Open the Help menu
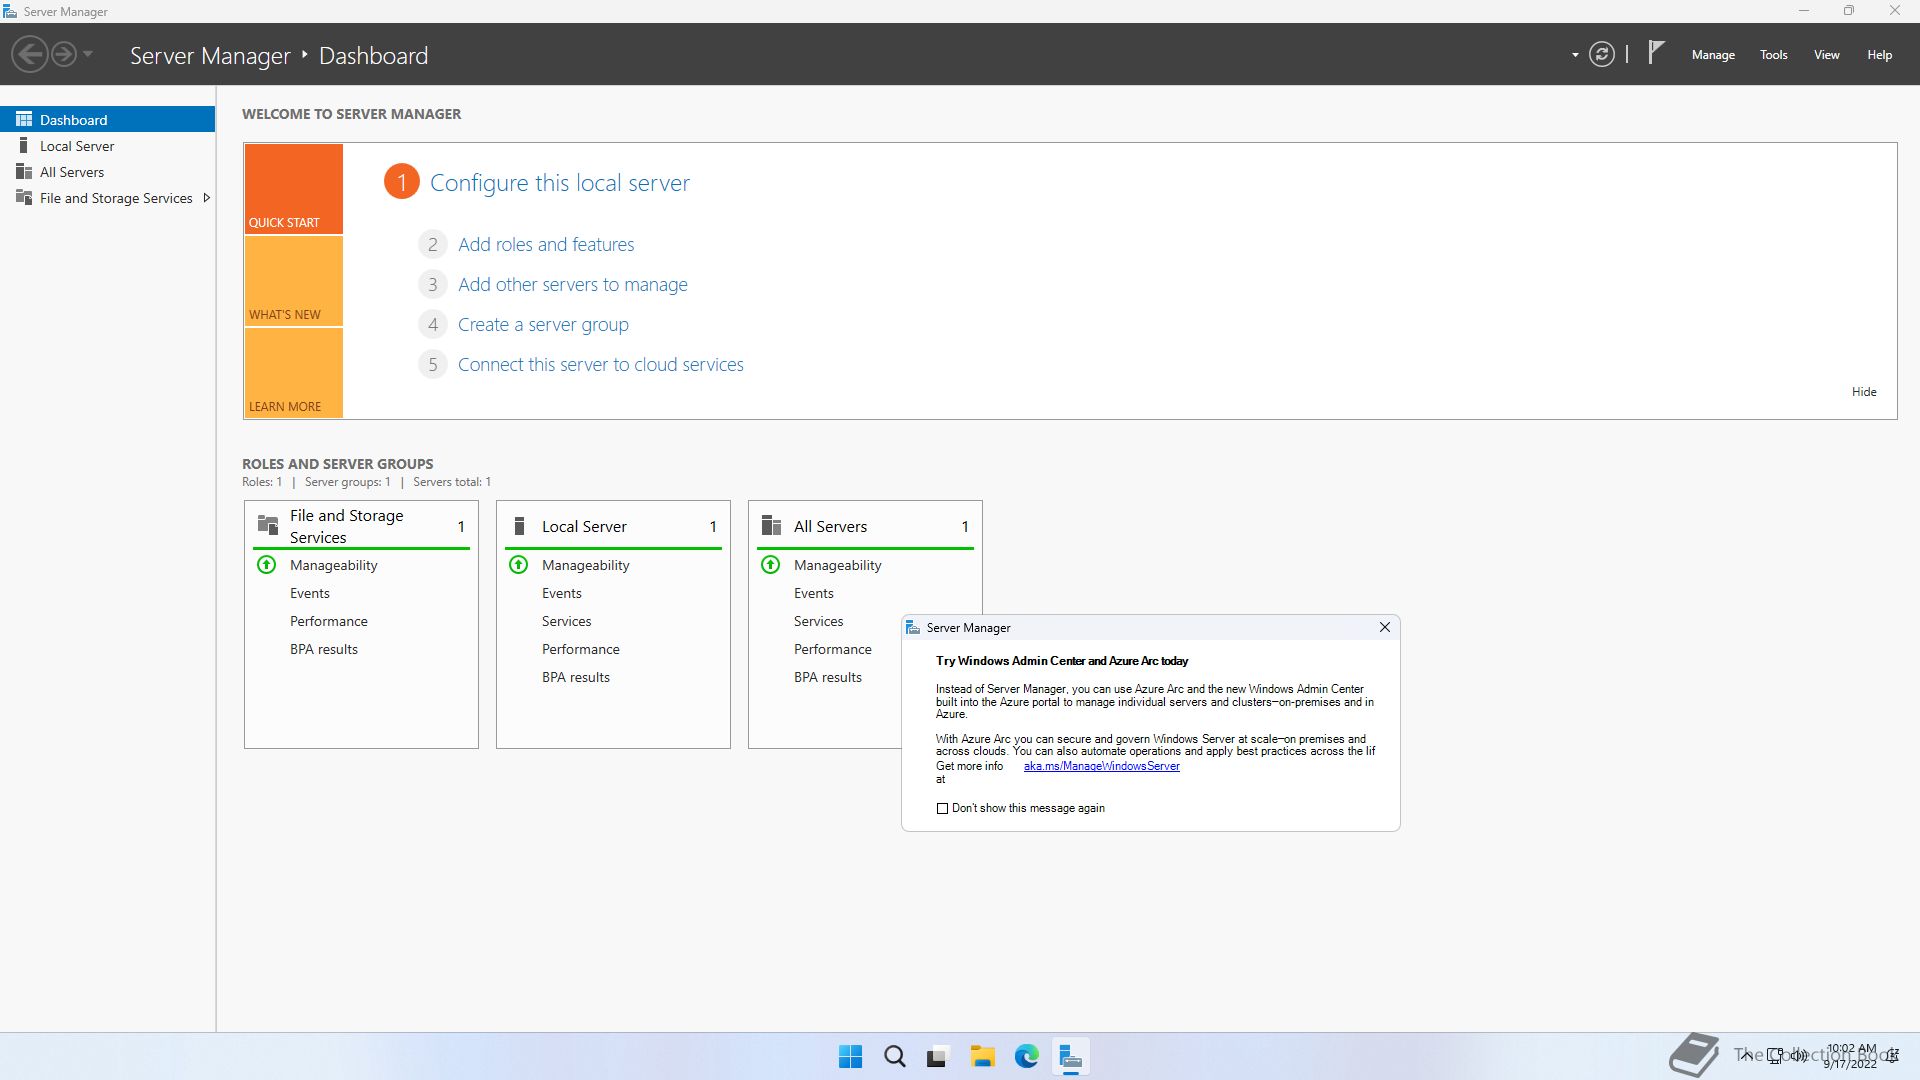Image resolution: width=1920 pixels, height=1080 pixels. [1879, 55]
